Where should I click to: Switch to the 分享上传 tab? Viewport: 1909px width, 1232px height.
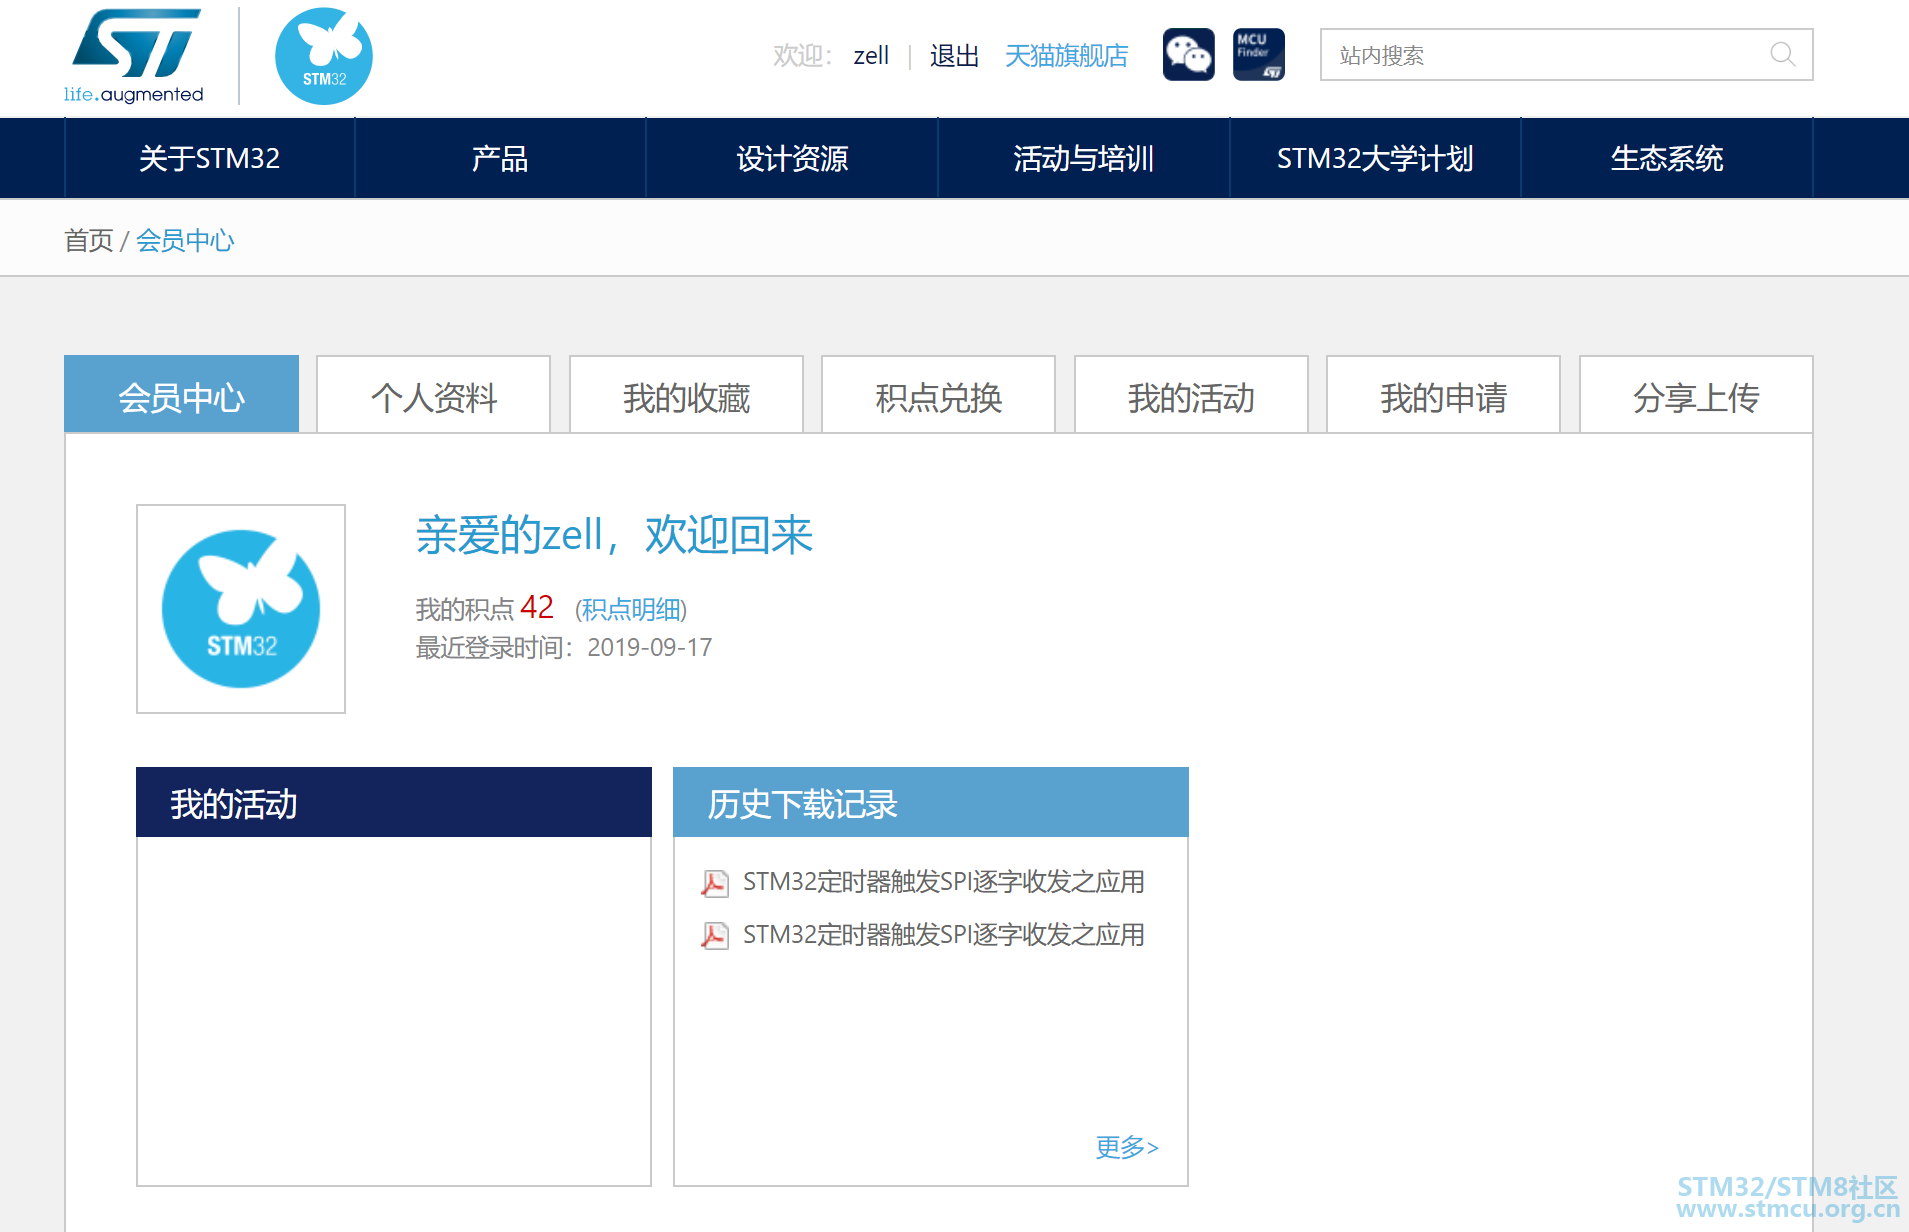[1696, 394]
